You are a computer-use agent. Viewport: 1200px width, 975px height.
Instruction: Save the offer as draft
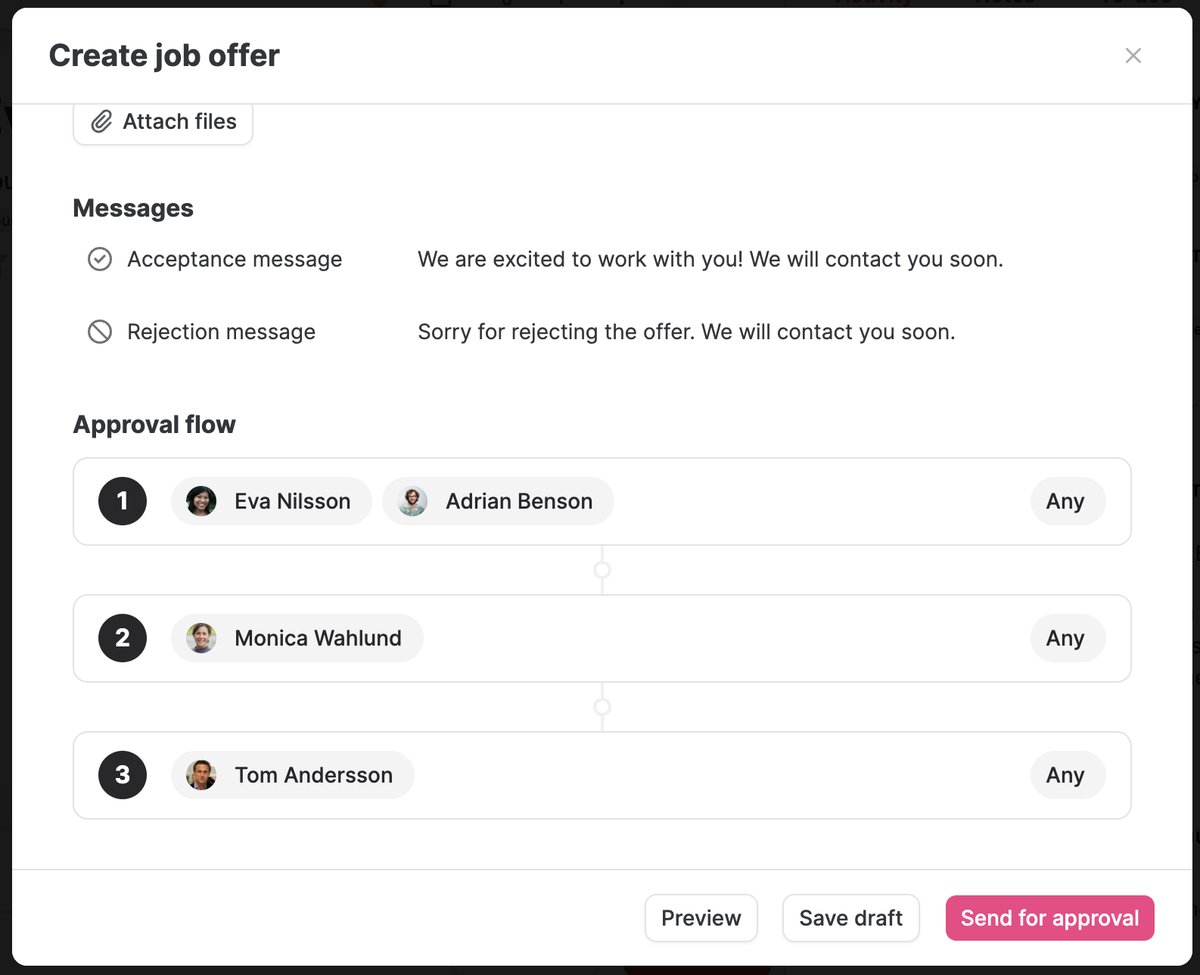[x=850, y=918]
